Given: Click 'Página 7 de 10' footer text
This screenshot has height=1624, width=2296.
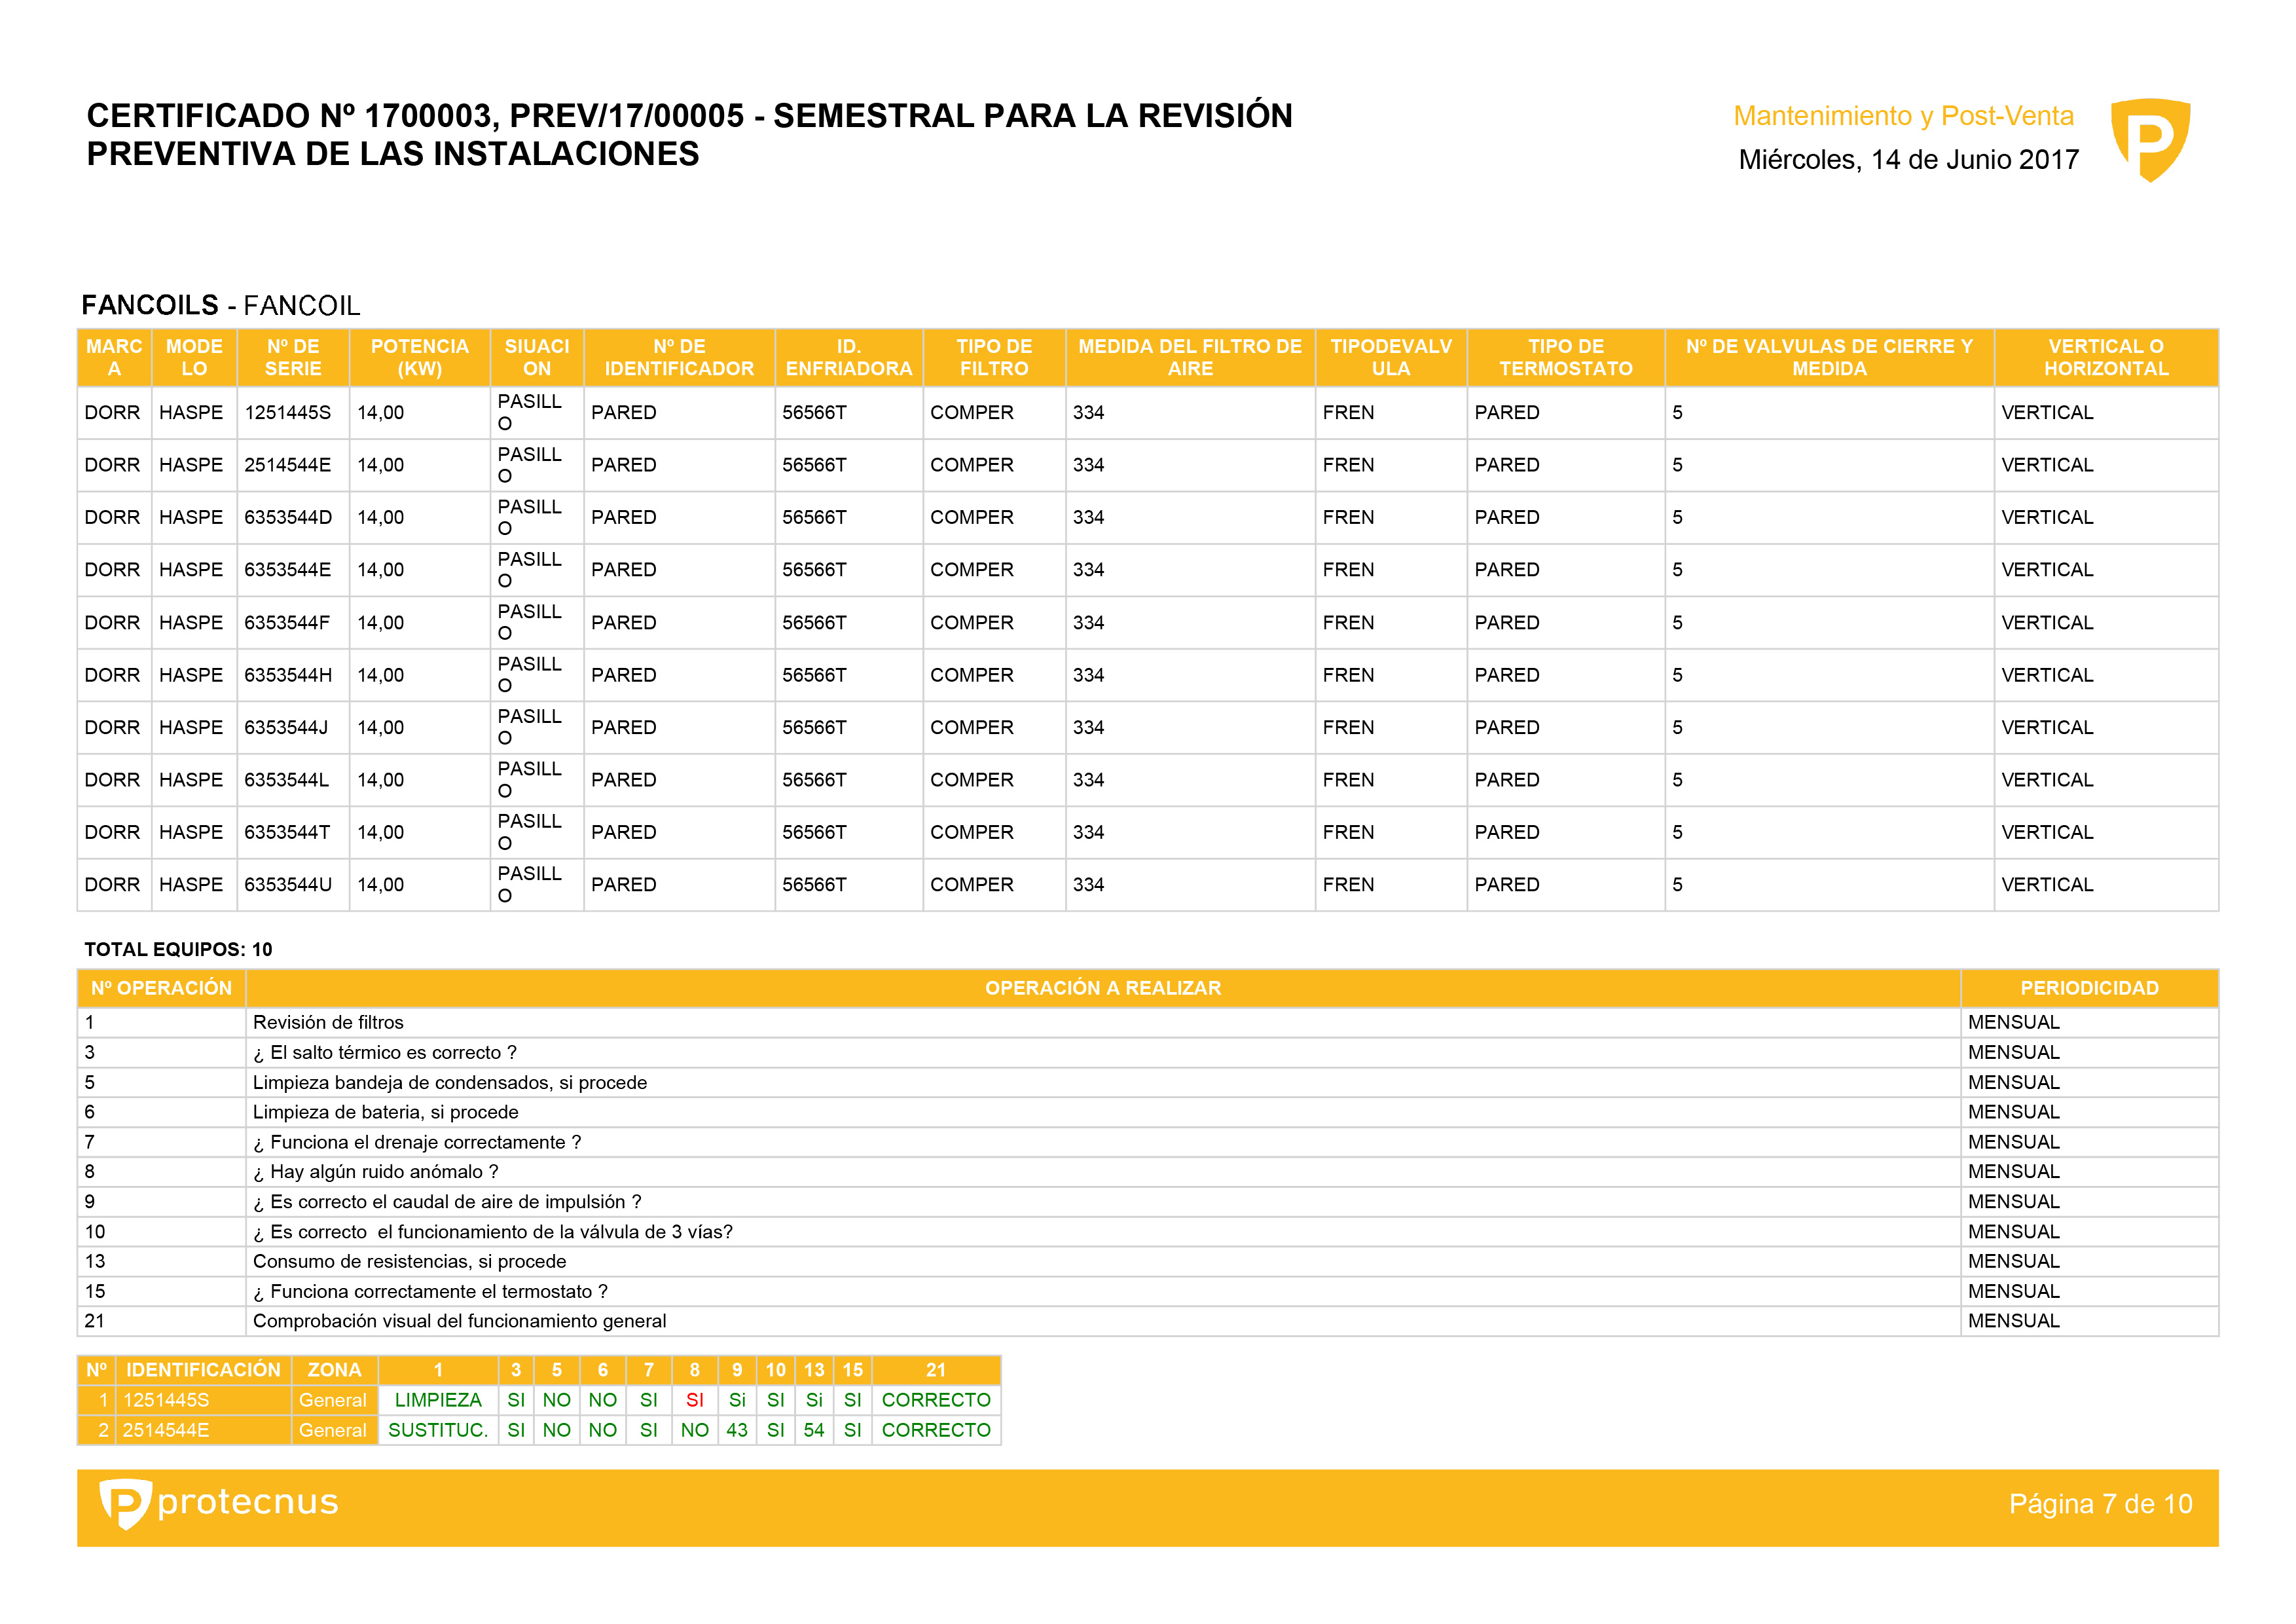Looking at the screenshot, I should (x=2100, y=1504).
